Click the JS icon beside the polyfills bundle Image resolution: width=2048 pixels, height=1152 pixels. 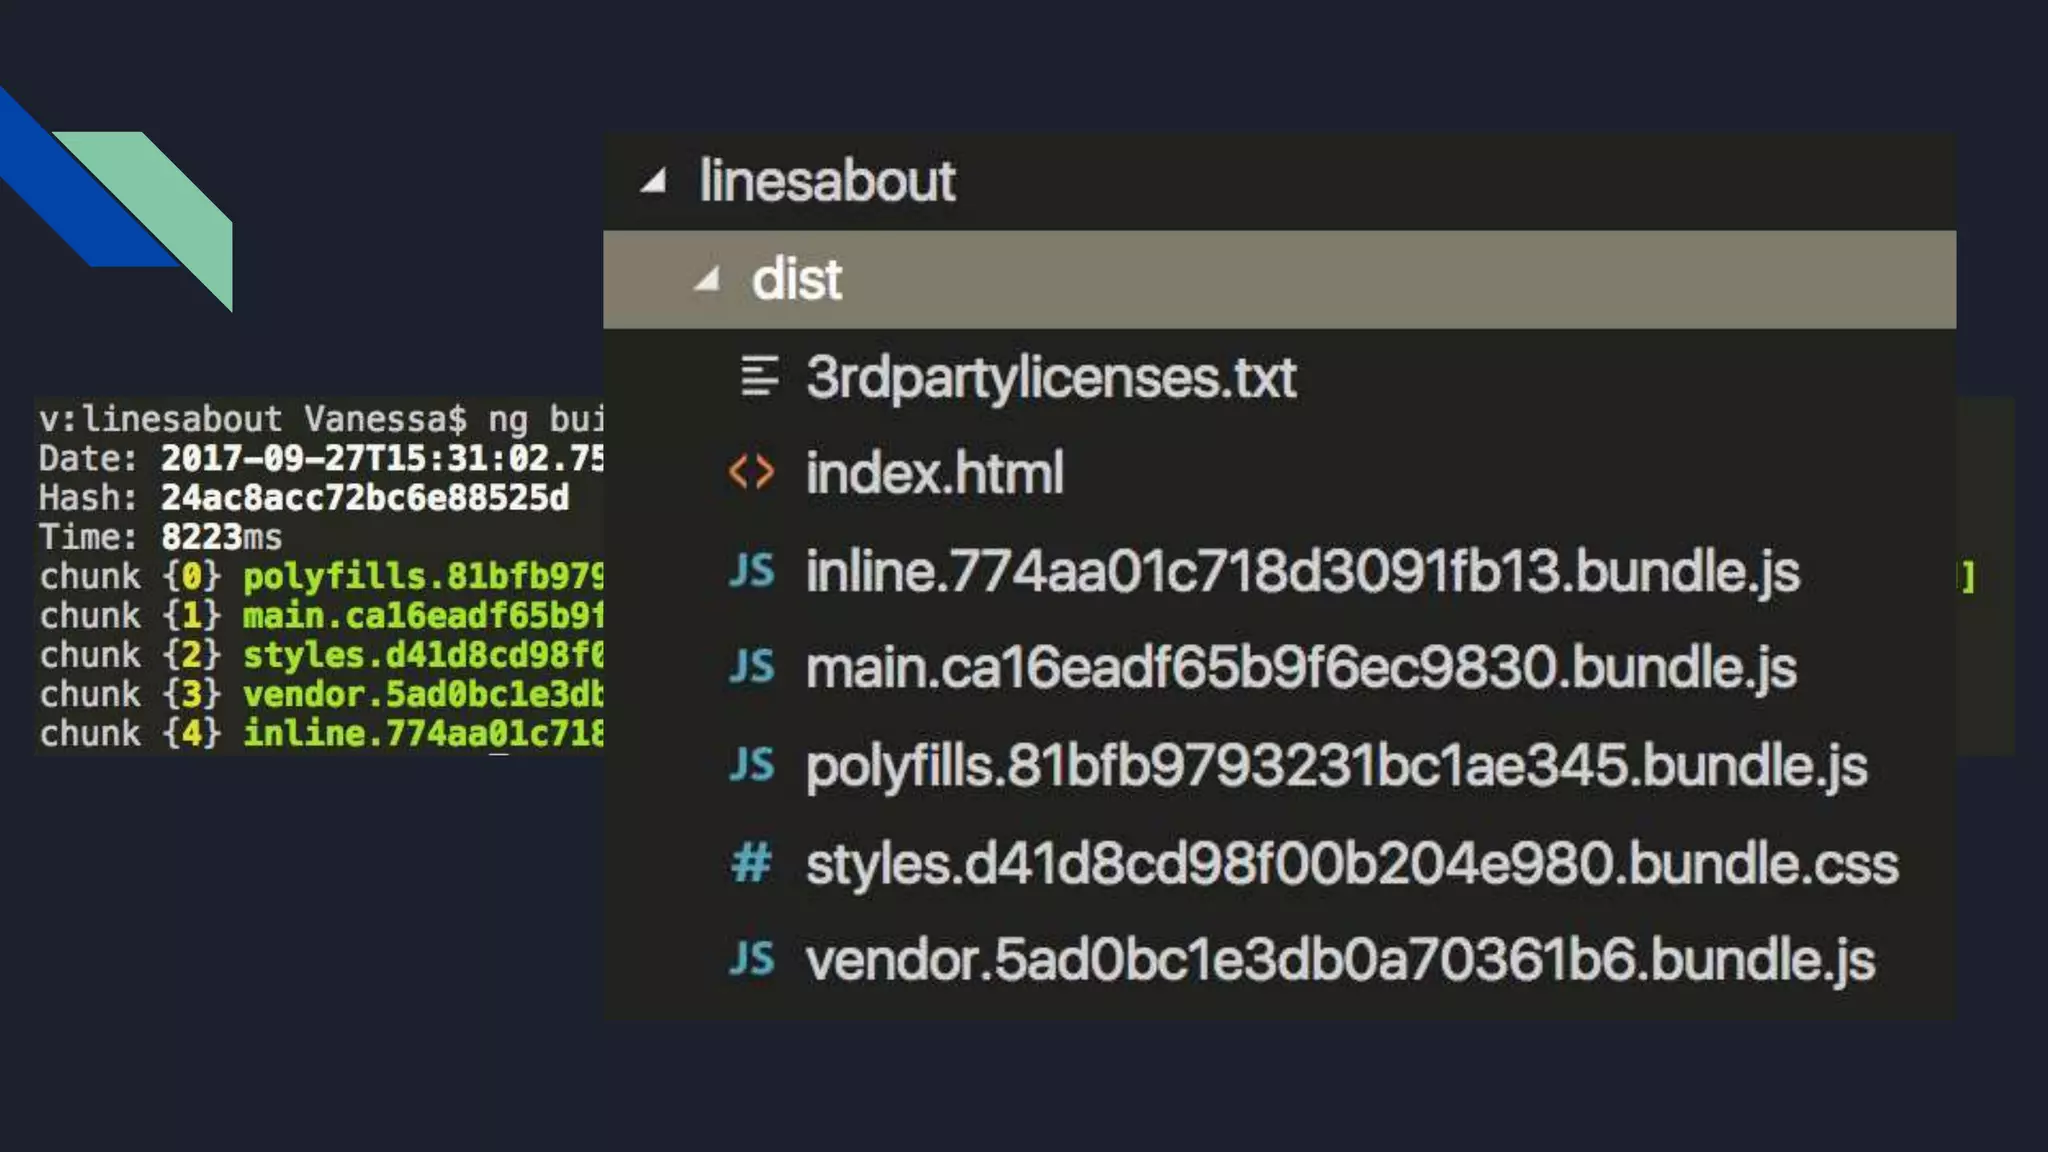pyautogui.click(x=752, y=765)
